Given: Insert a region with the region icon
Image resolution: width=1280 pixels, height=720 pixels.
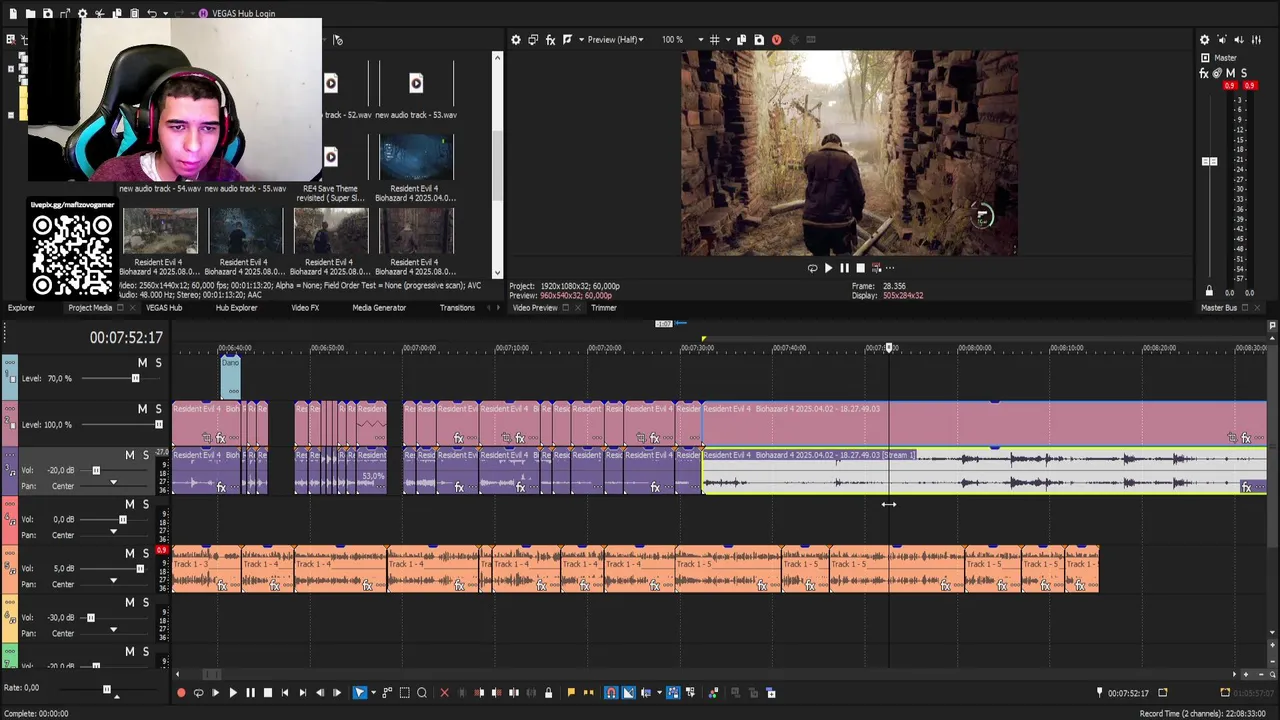Looking at the screenshot, I should [x=588, y=692].
